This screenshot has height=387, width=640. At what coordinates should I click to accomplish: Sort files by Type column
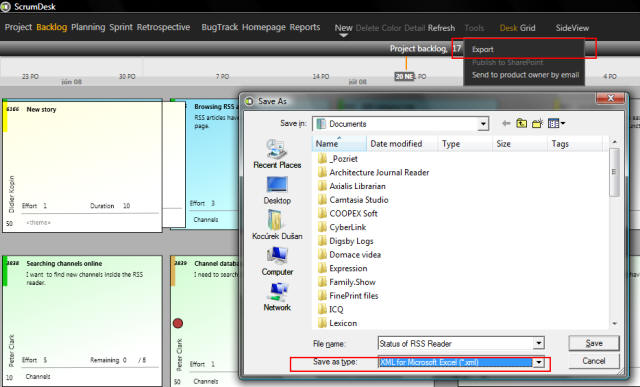(465, 144)
